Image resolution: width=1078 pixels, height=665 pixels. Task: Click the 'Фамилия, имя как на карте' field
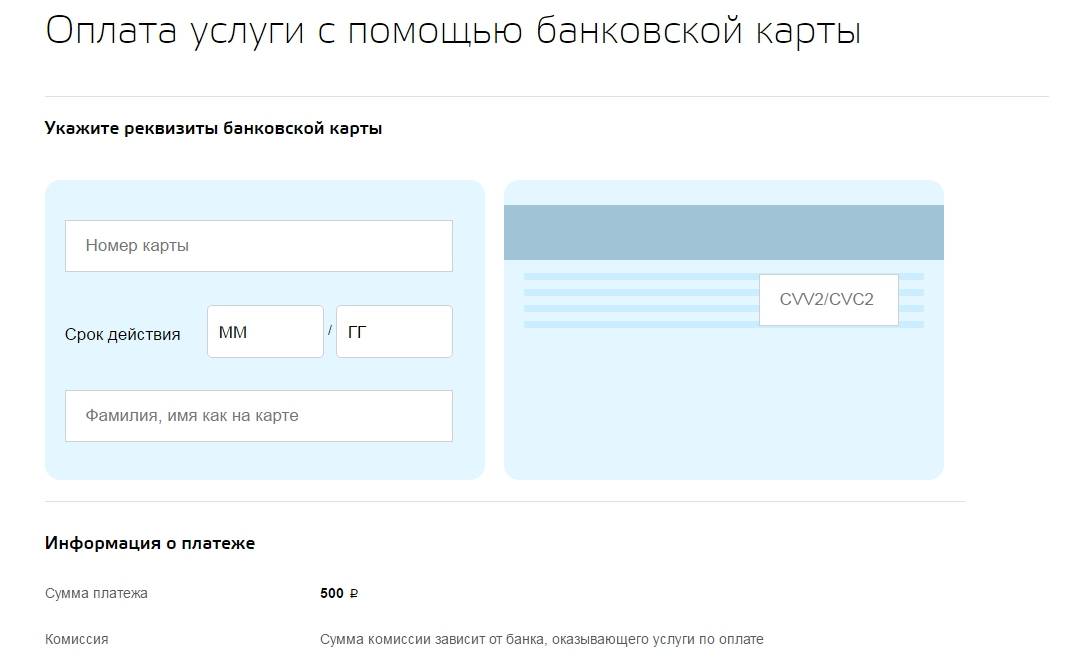[258, 416]
